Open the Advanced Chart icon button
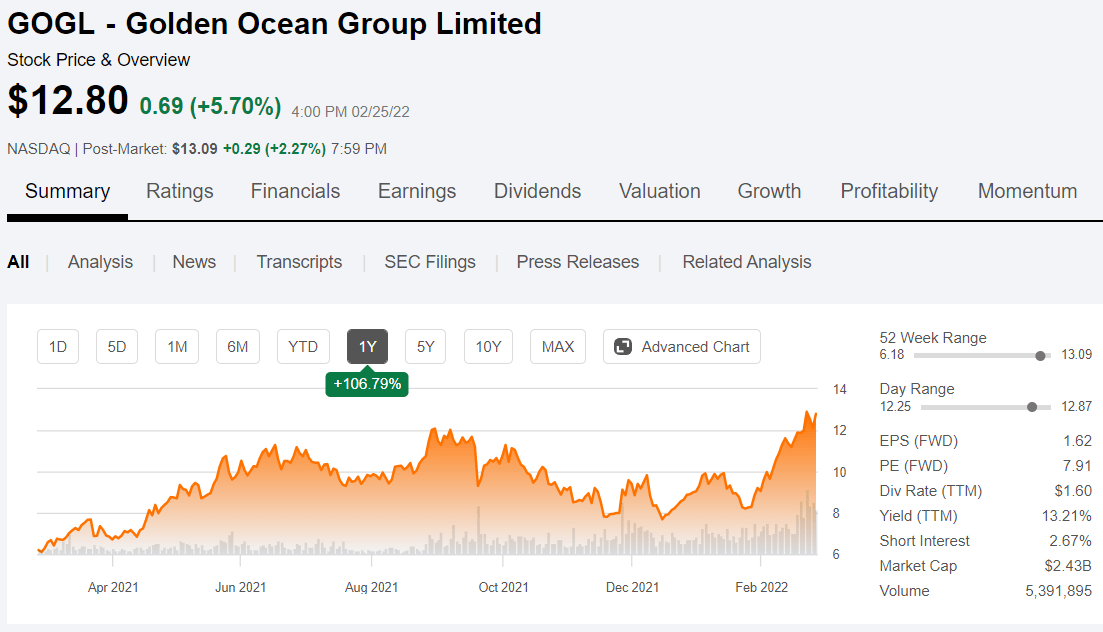1103x632 pixels. [x=622, y=347]
